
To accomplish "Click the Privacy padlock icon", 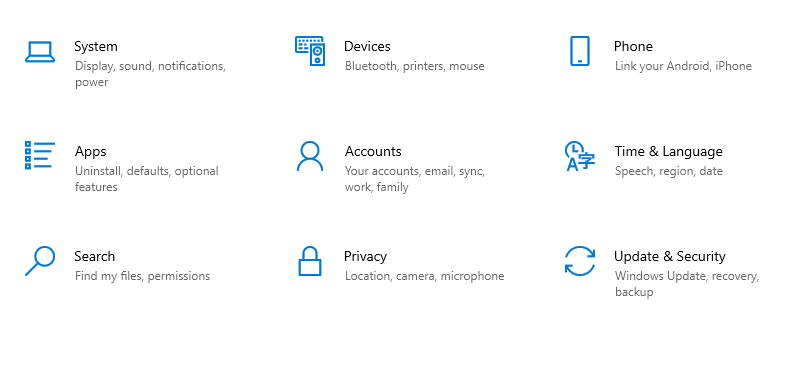I will (x=310, y=261).
